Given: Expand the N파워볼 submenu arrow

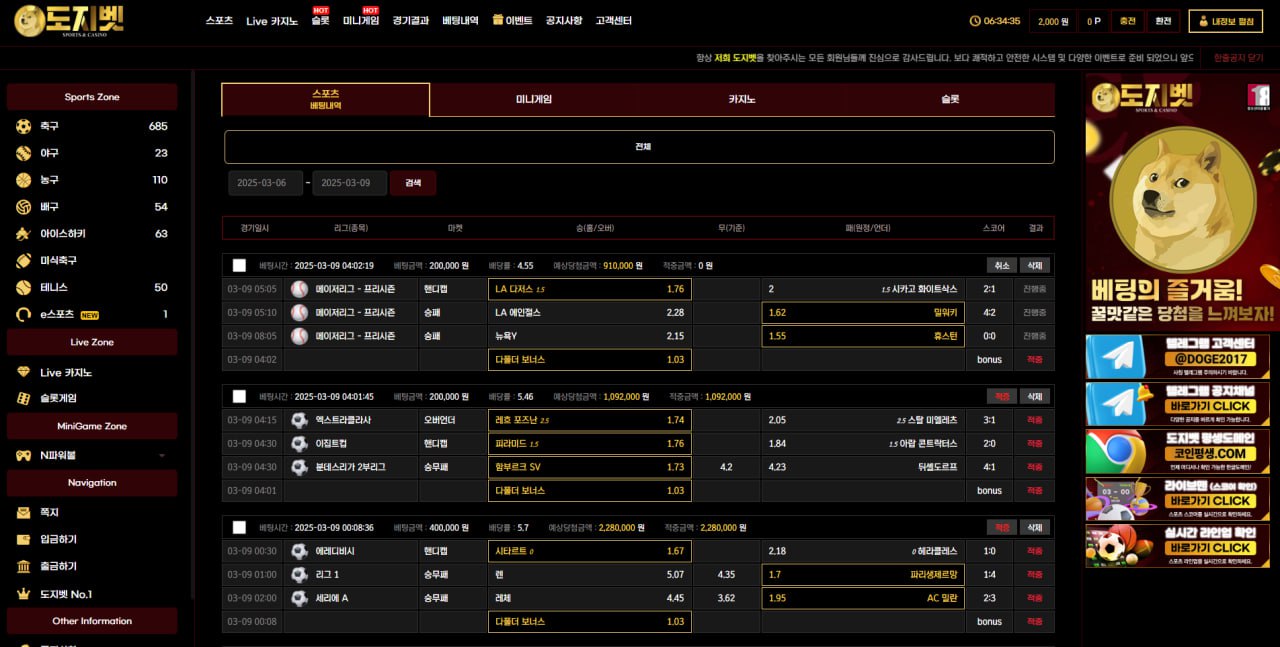Looking at the screenshot, I should point(162,456).
